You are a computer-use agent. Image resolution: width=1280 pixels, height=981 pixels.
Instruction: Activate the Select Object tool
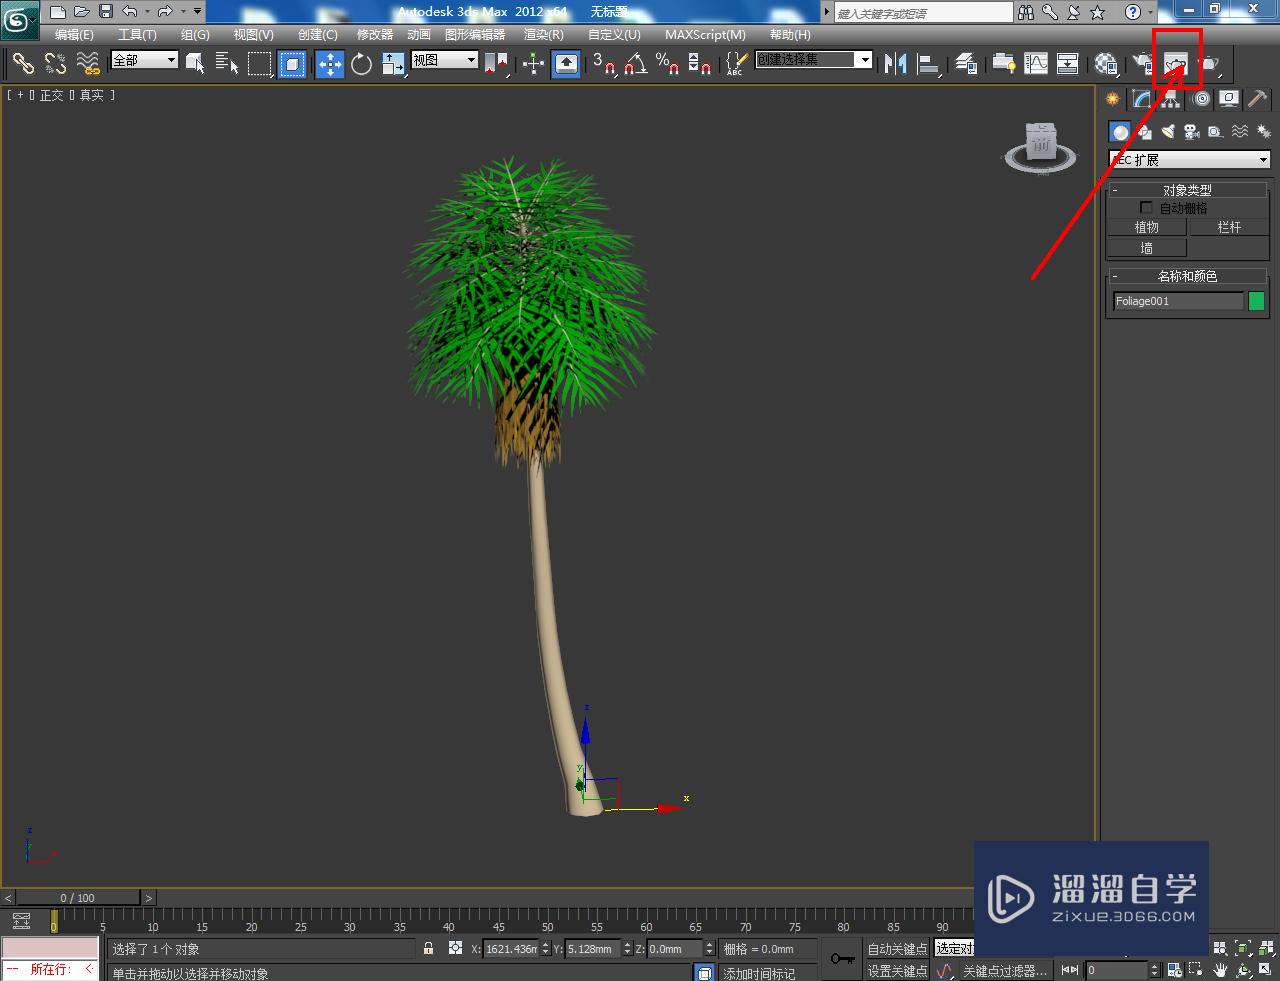pos(196,64)
